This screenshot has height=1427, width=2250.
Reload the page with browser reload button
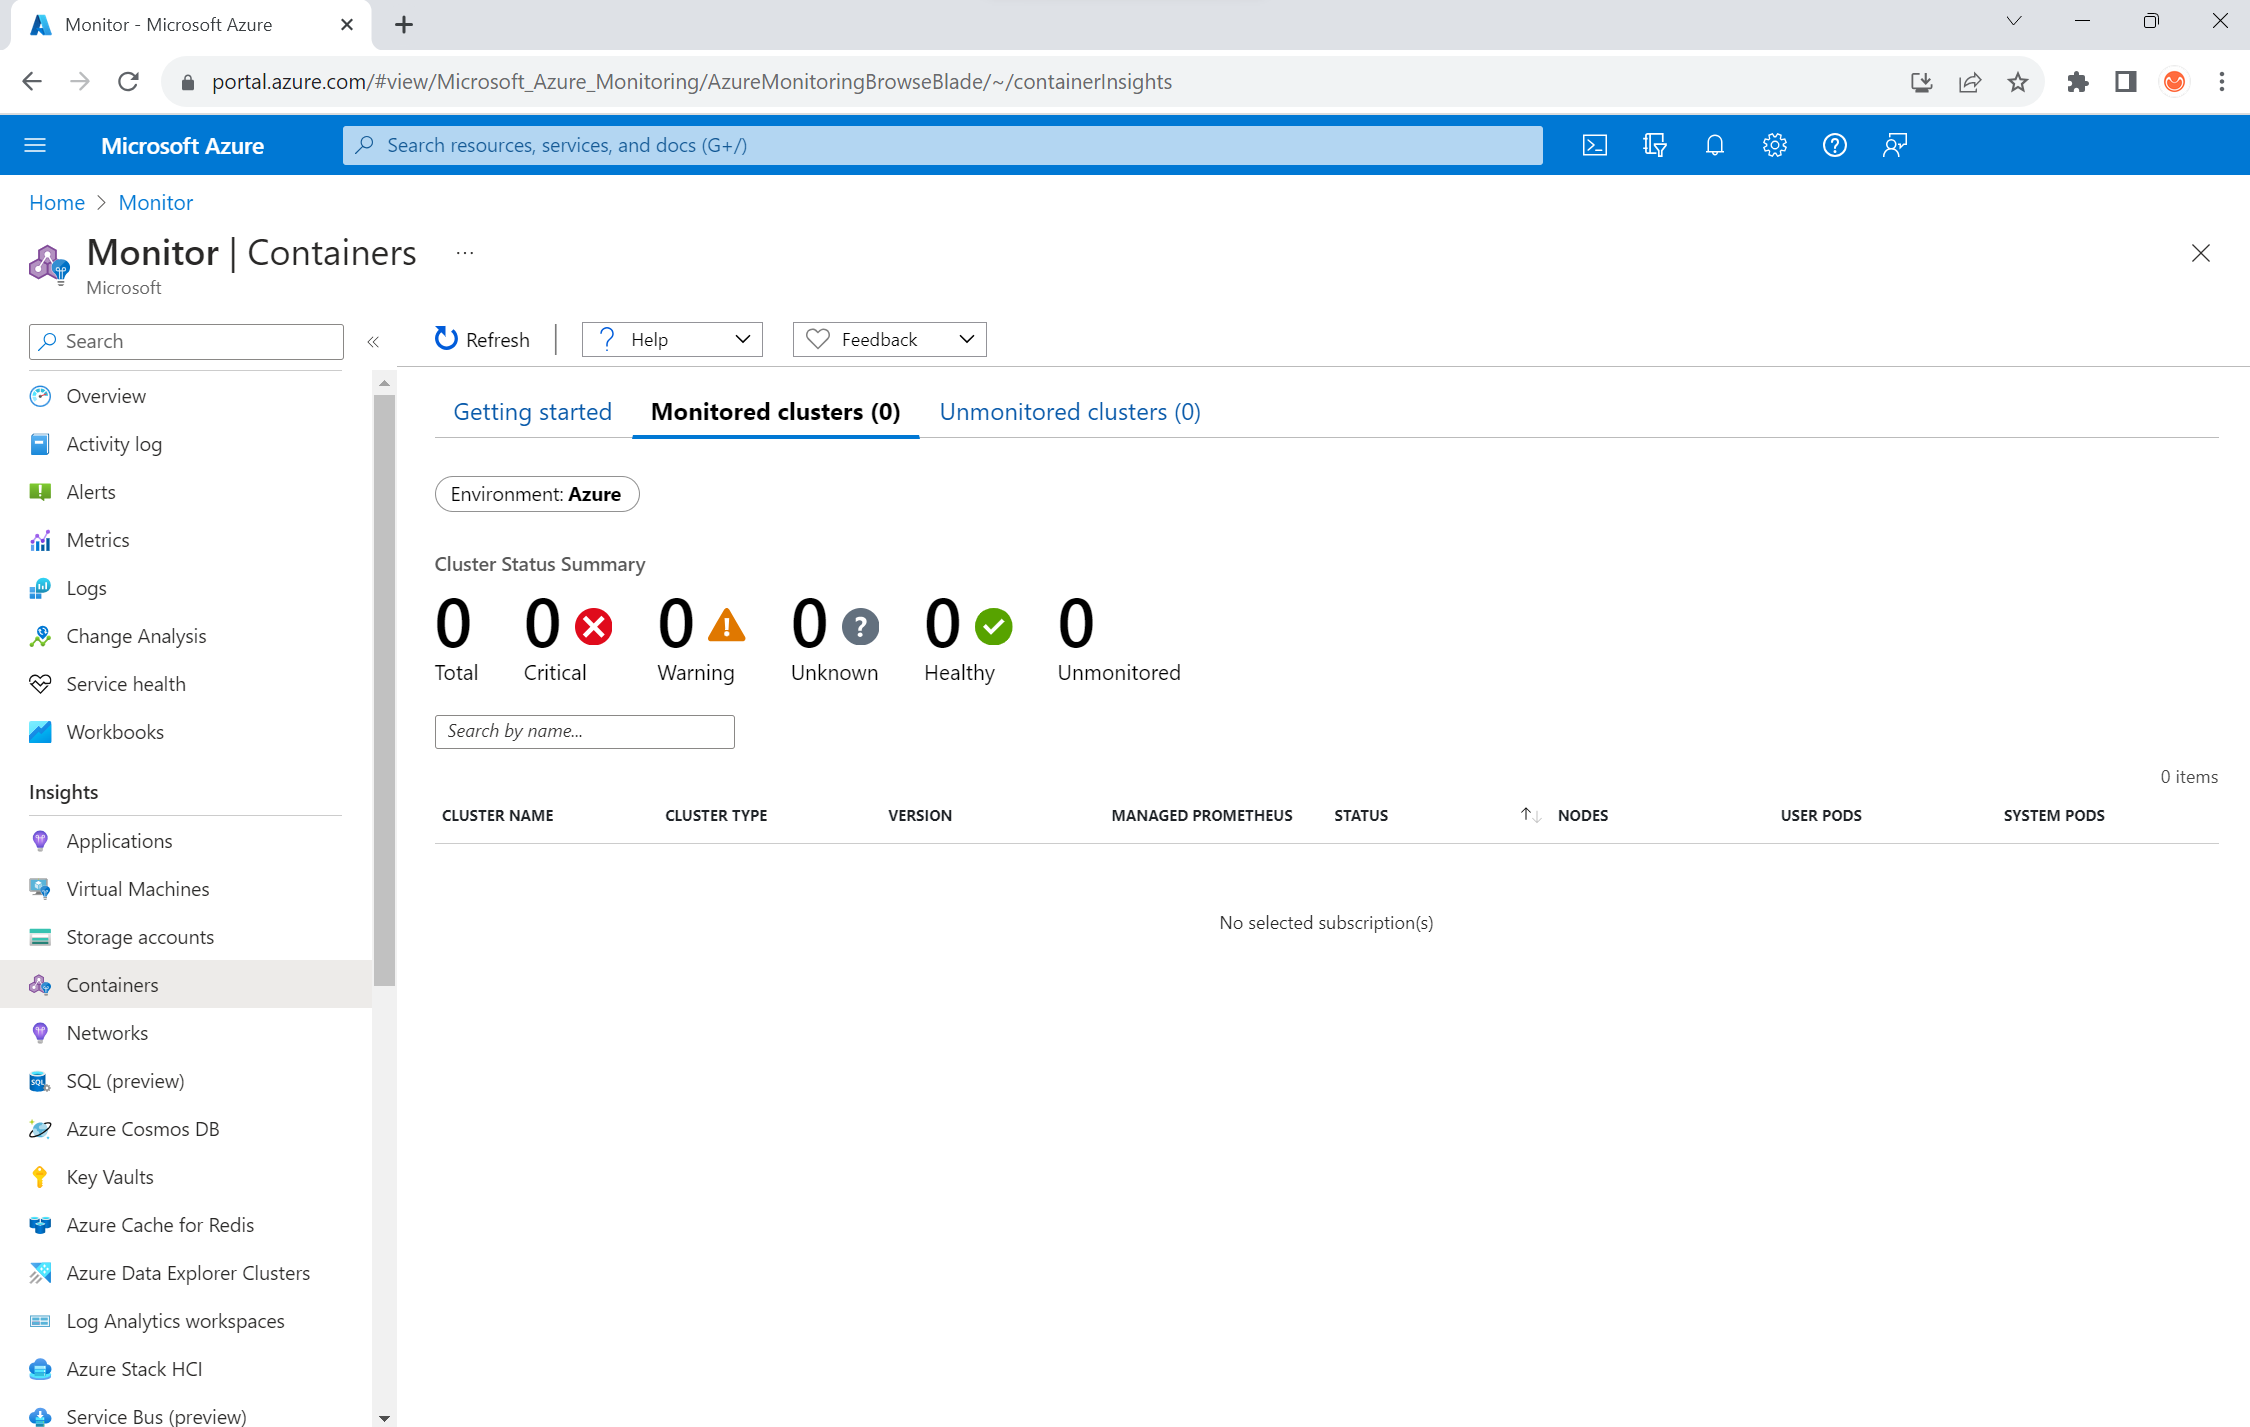pos(128,82)
